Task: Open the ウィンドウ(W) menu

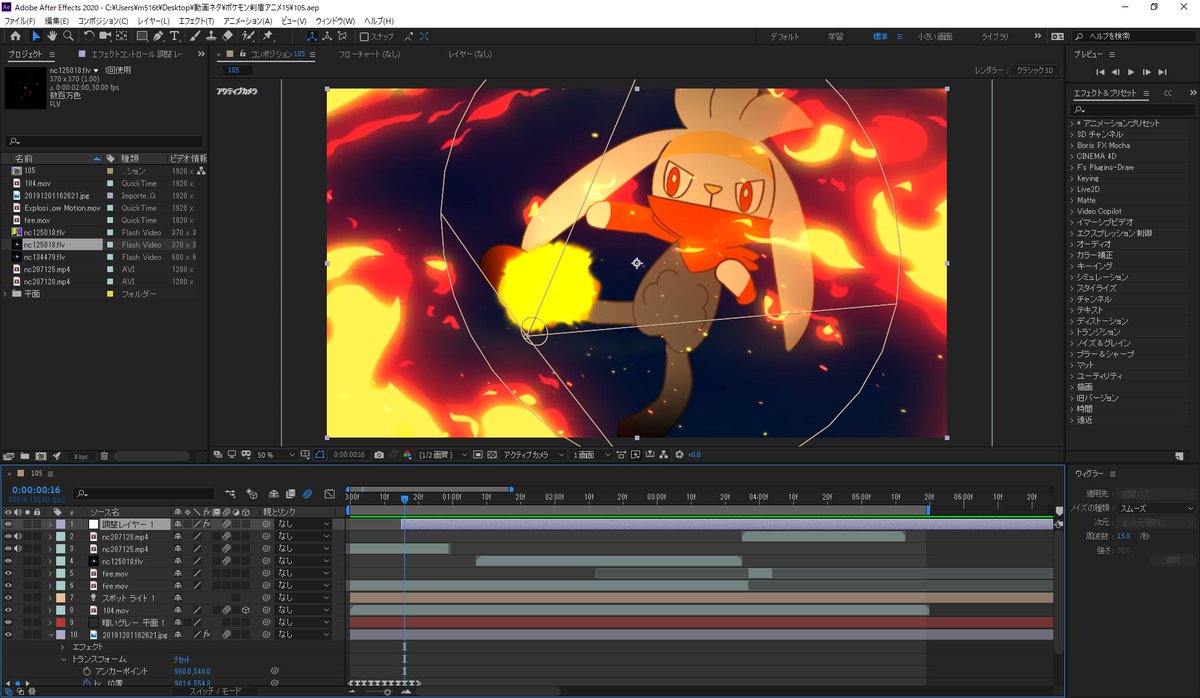Action: (334, 20)
